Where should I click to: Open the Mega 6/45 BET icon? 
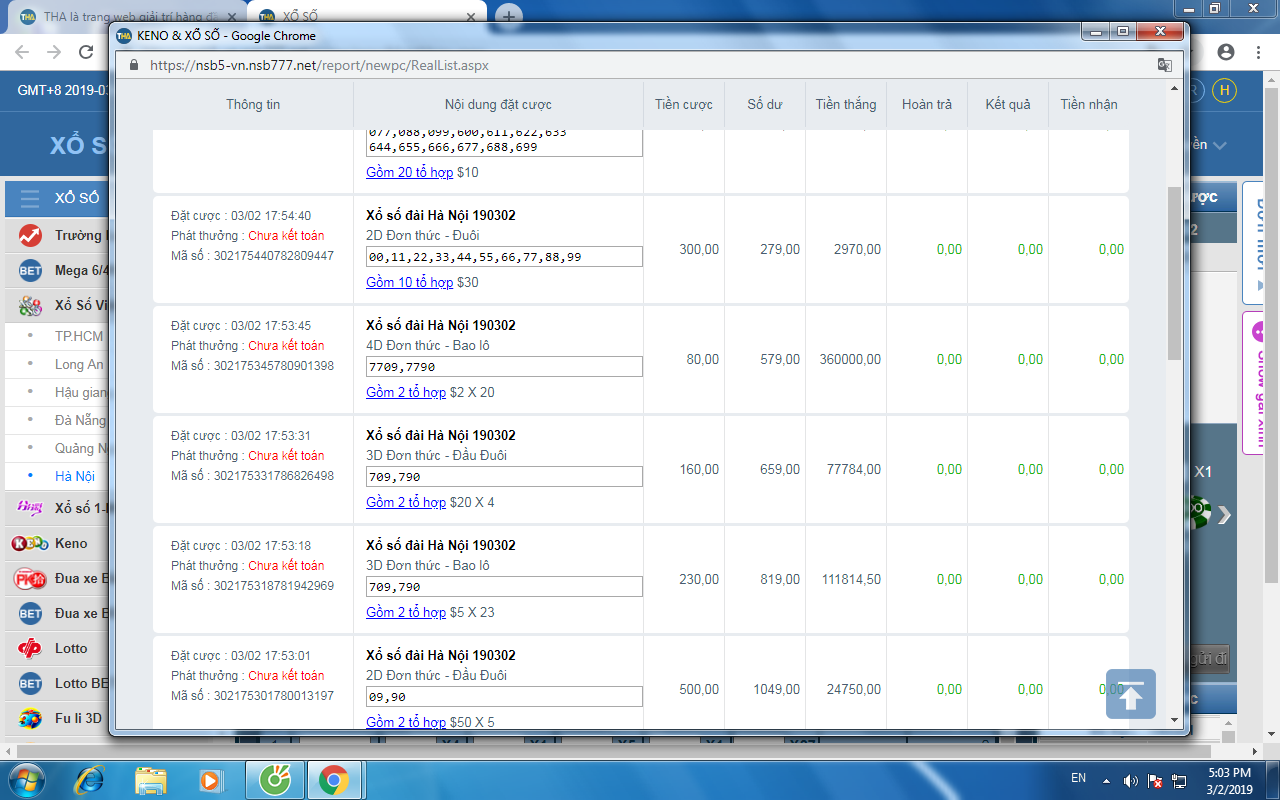[30, 270]
